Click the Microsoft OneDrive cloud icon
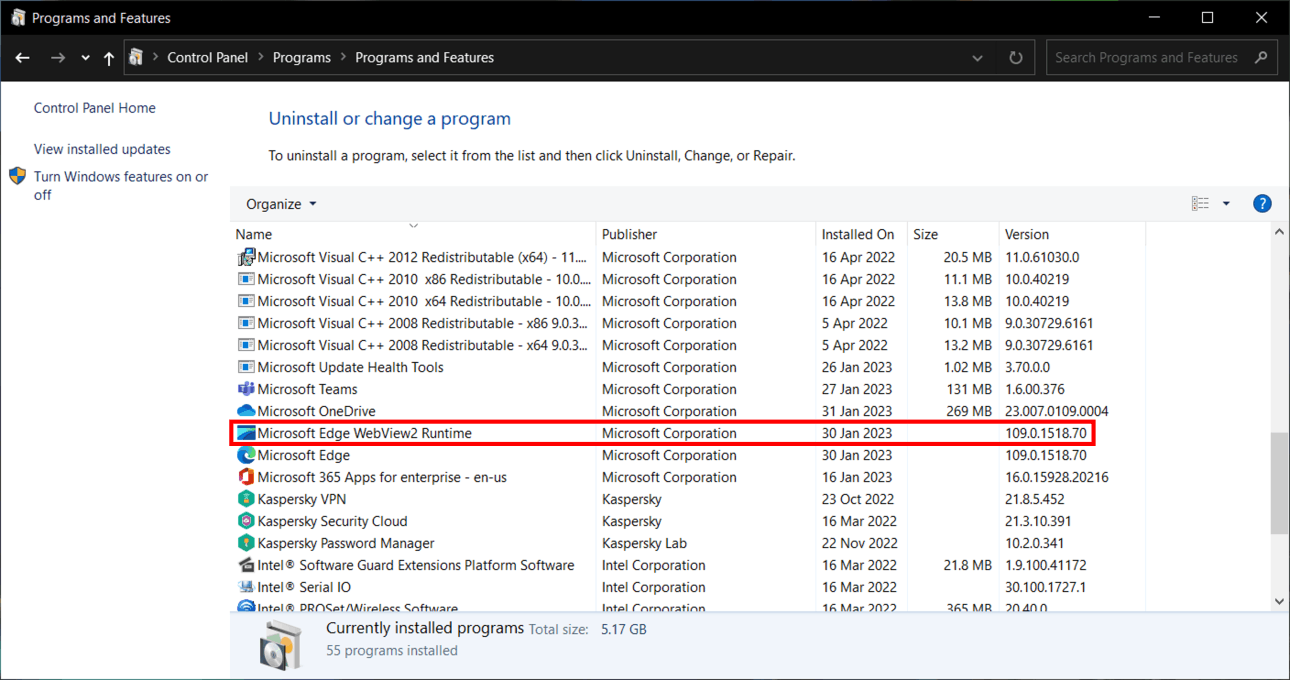Screen dimensions: 1290x680 point(246,411)
